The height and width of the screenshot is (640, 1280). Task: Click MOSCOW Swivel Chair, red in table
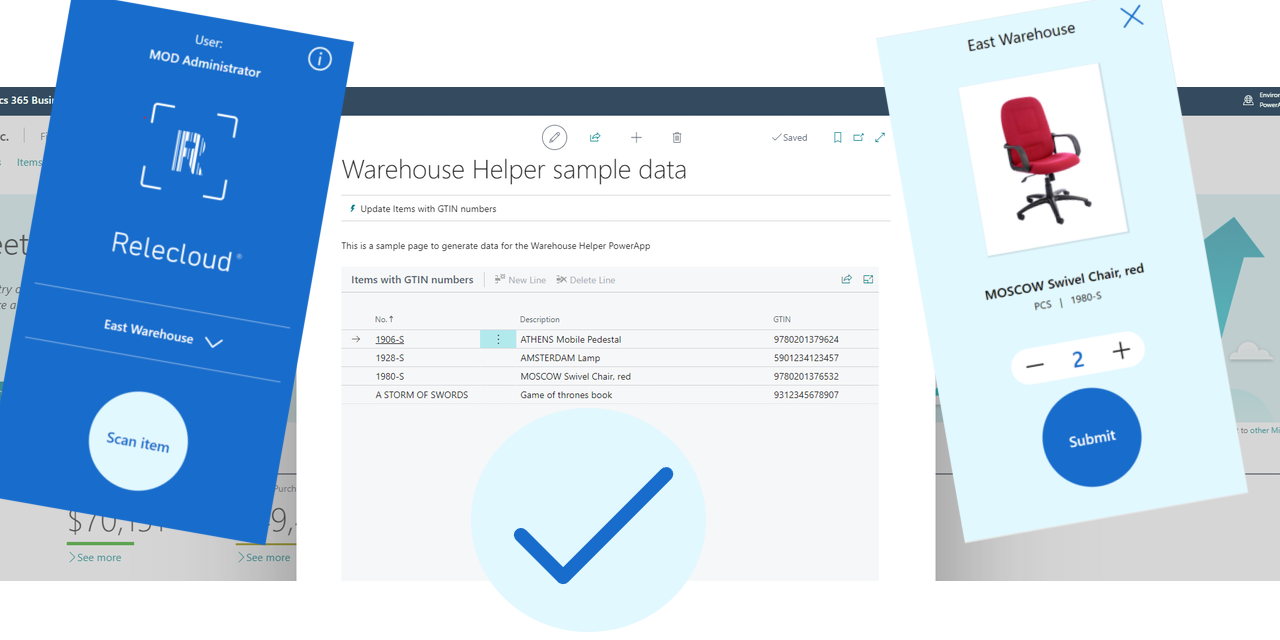click(576, 376)
